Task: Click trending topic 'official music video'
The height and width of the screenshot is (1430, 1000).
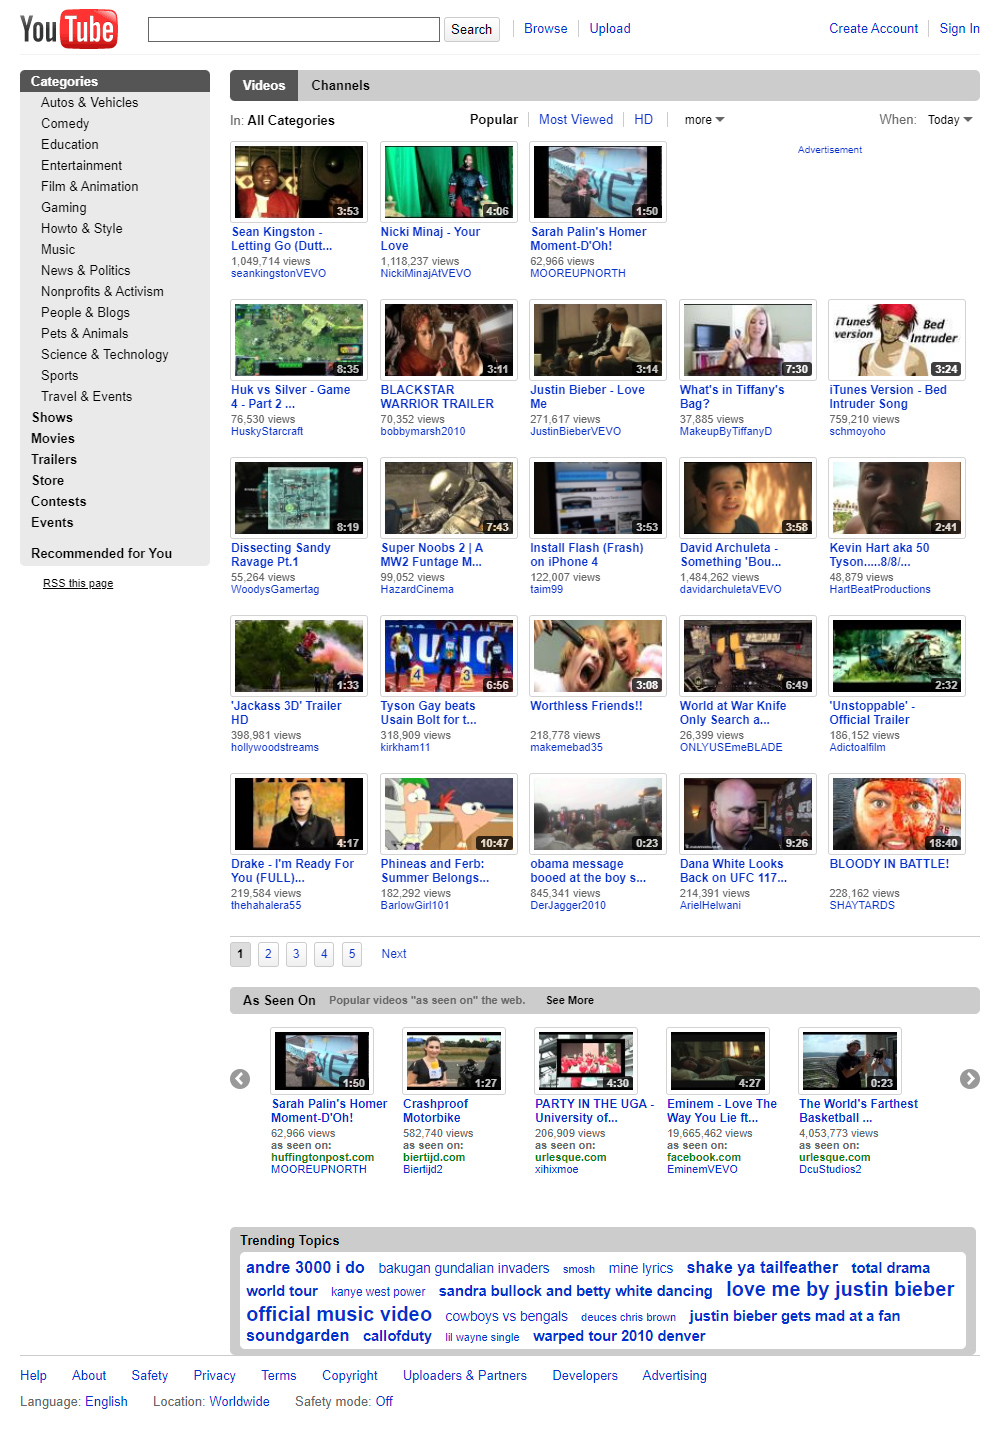Action: [339, 1315]
